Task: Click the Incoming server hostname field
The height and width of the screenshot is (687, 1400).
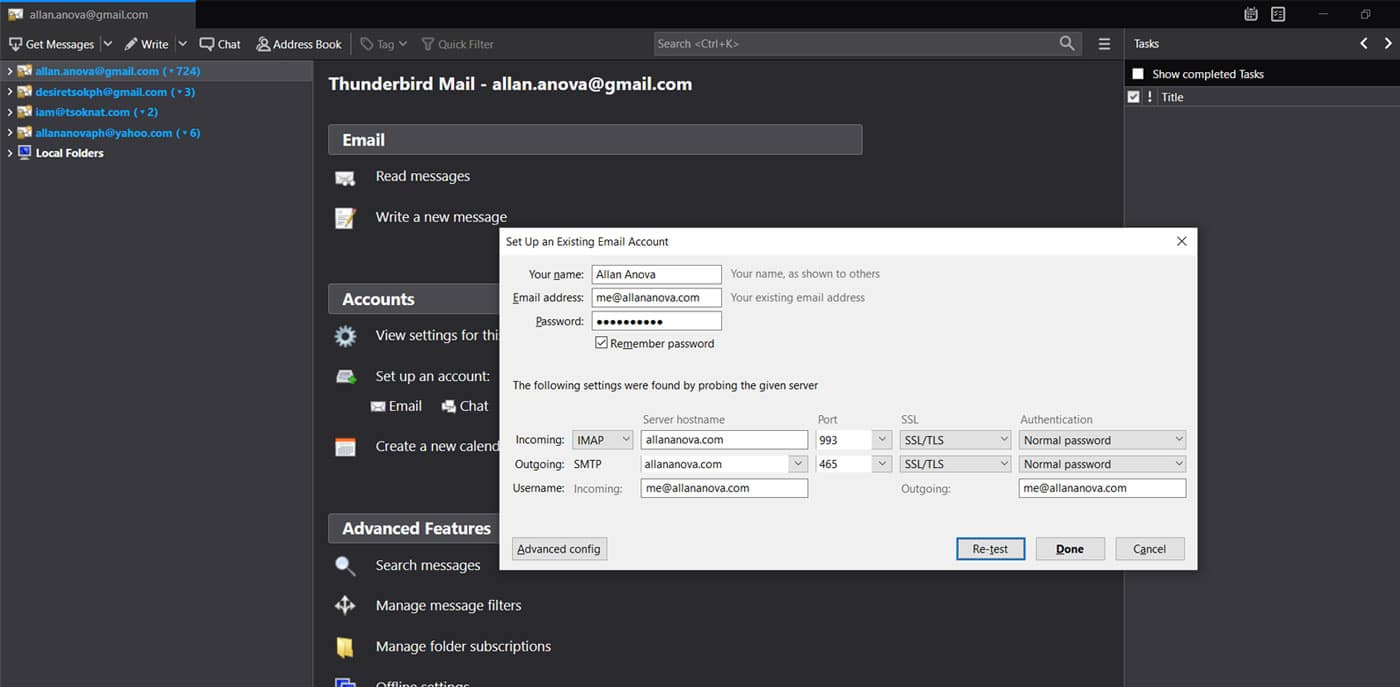Action: tap(724, 440)
